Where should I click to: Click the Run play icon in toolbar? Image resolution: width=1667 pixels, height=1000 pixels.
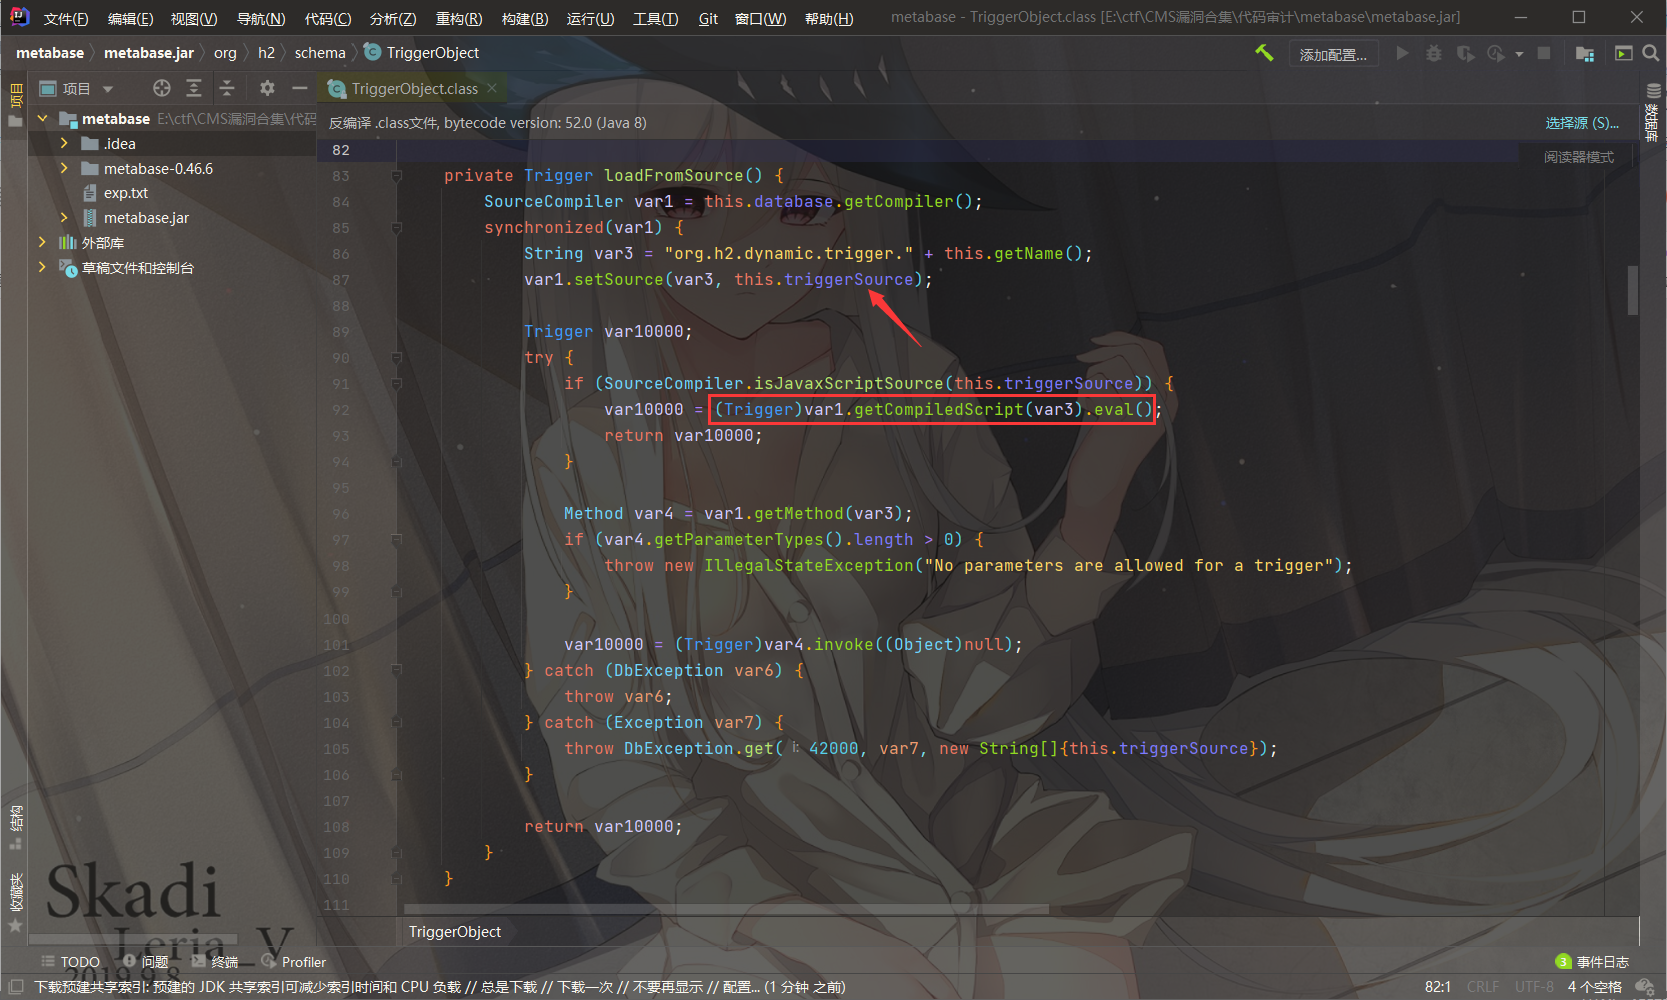[x=1402, y=53]
